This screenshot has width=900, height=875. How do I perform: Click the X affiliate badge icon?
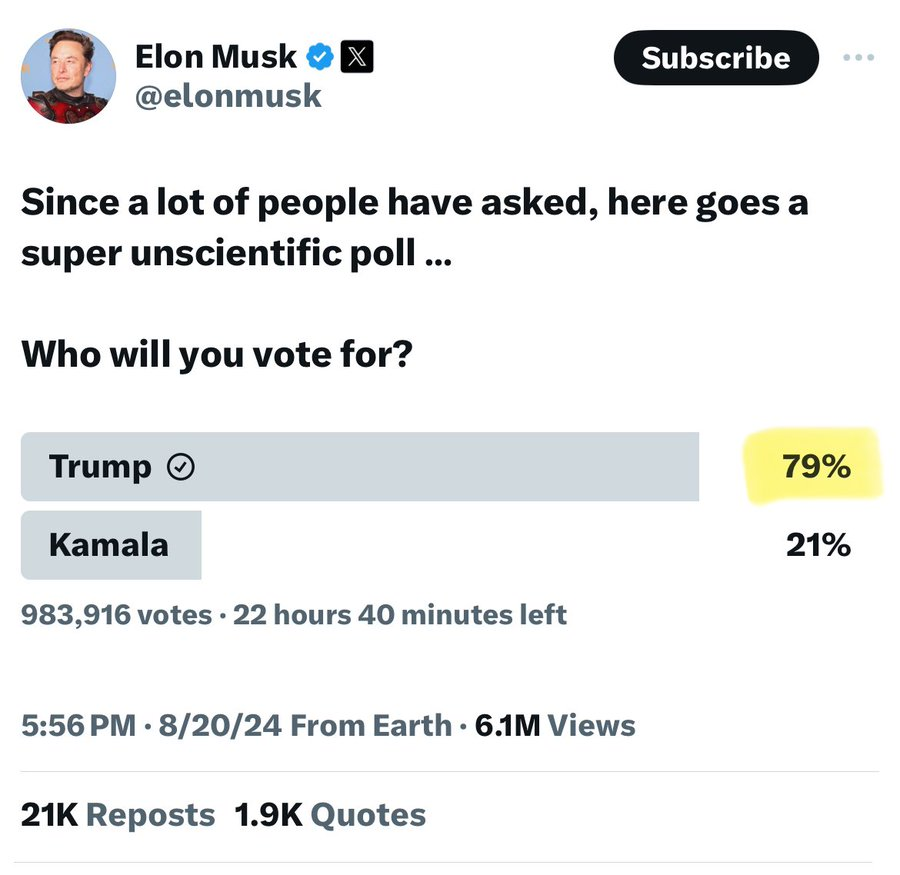[x=357, y=57]
